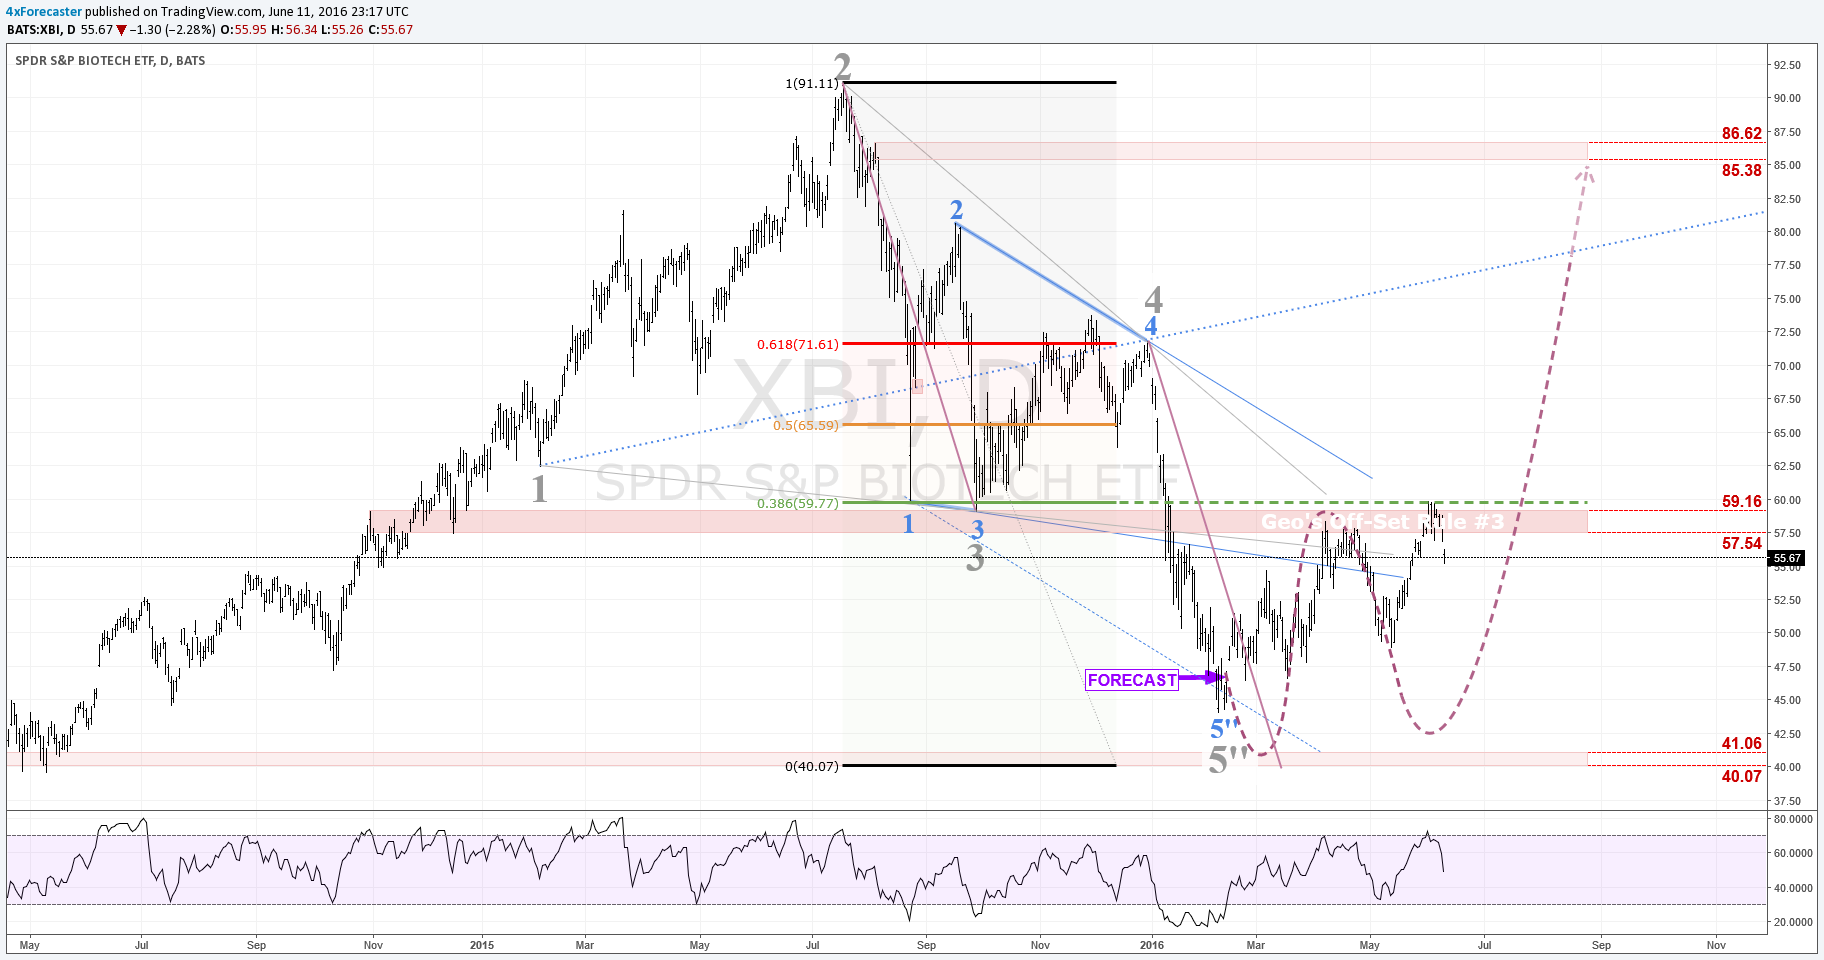The width and height of the screenshot is (1824, 960).
Task: Select the 0.618(71.61) Fibonacci label
Action: 798,344
